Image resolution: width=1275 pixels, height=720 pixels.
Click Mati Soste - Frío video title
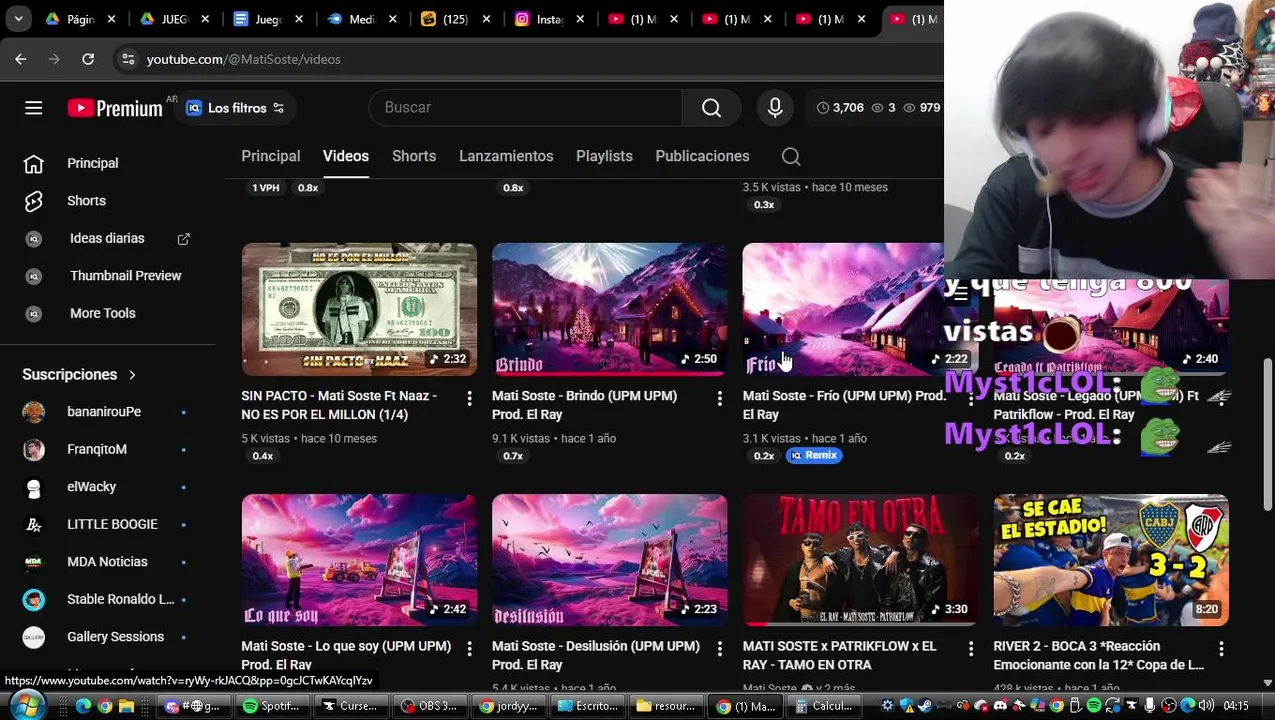point(844,405)
